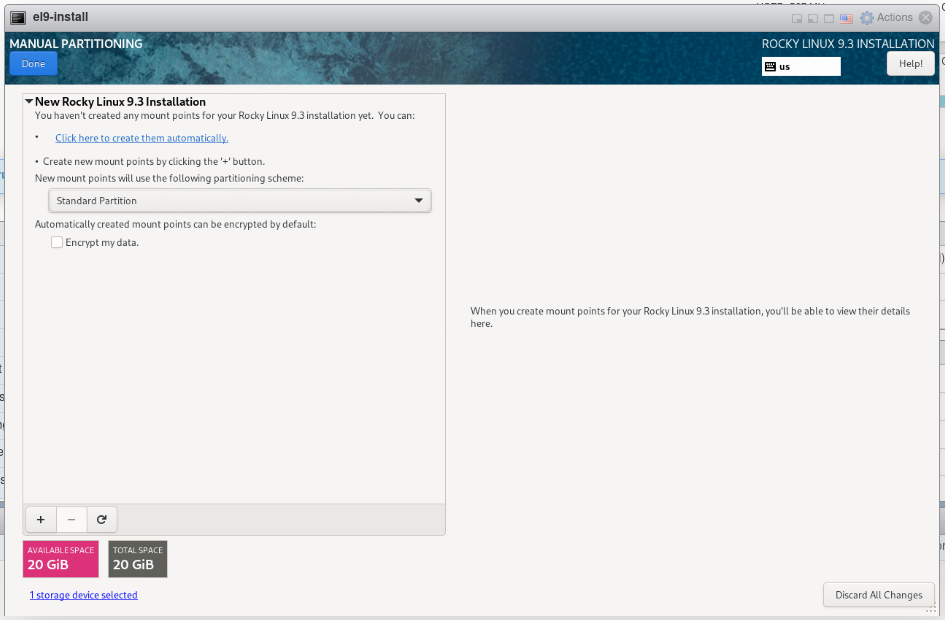This screenshot has height=620, width=945.
Task: Click the 'Encrypt my data.' label text
Action: click(102, 242)
